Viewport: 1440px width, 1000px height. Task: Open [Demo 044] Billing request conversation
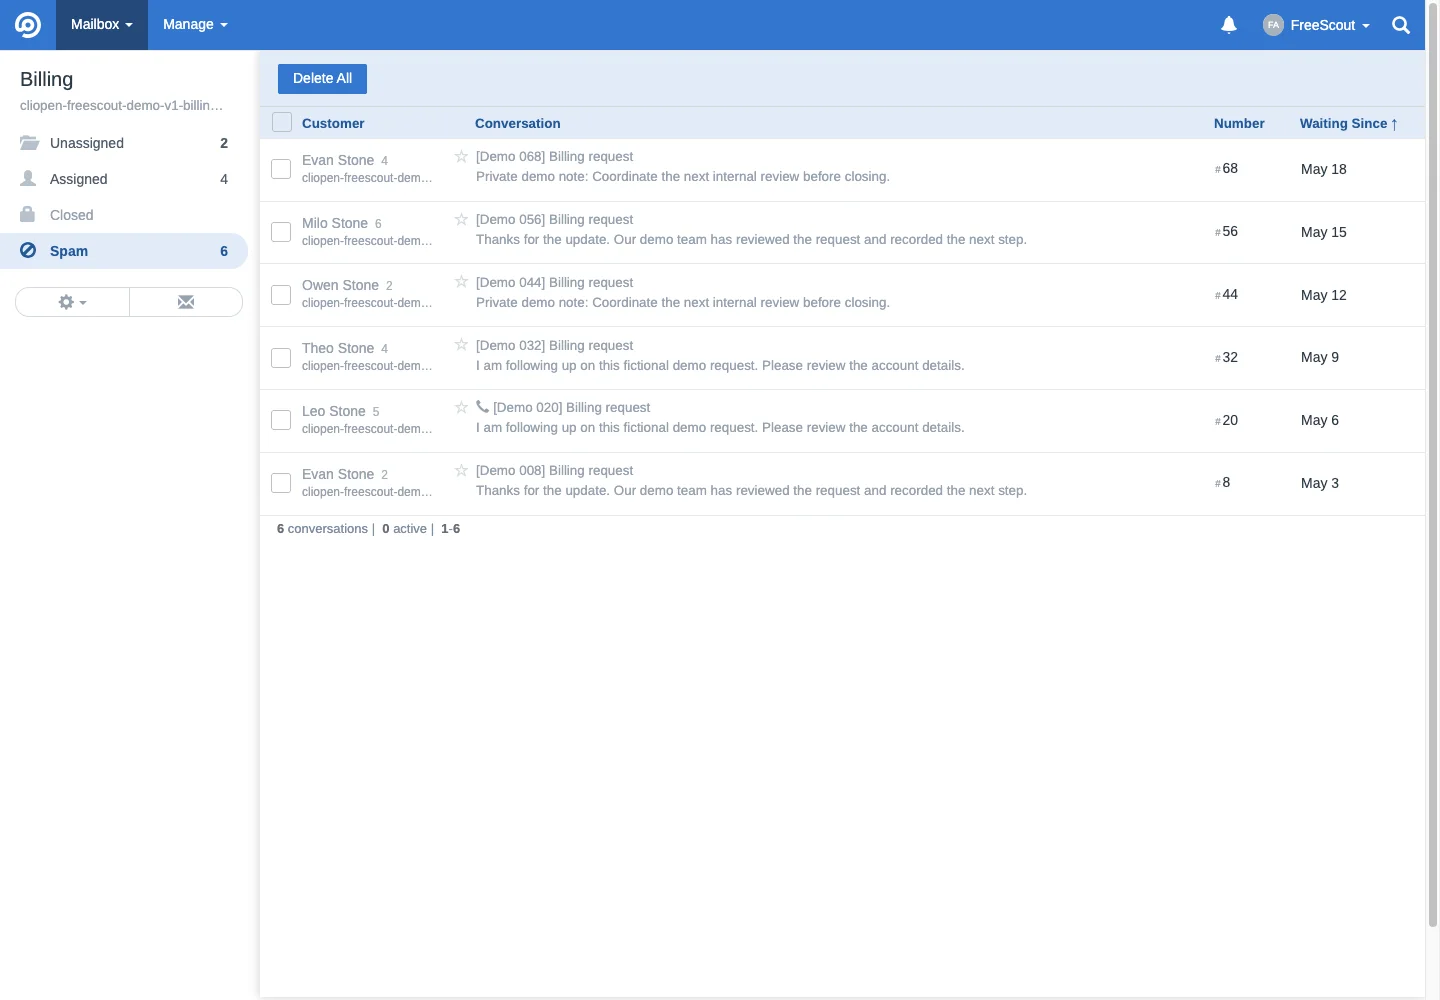(554, 282)
